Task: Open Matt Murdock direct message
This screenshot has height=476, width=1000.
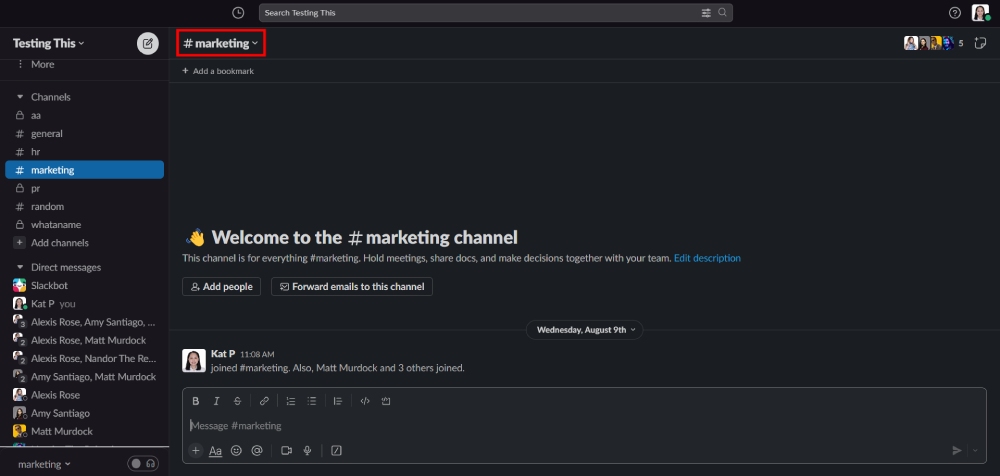Action: pyautogui.click(x=84, y=431)
